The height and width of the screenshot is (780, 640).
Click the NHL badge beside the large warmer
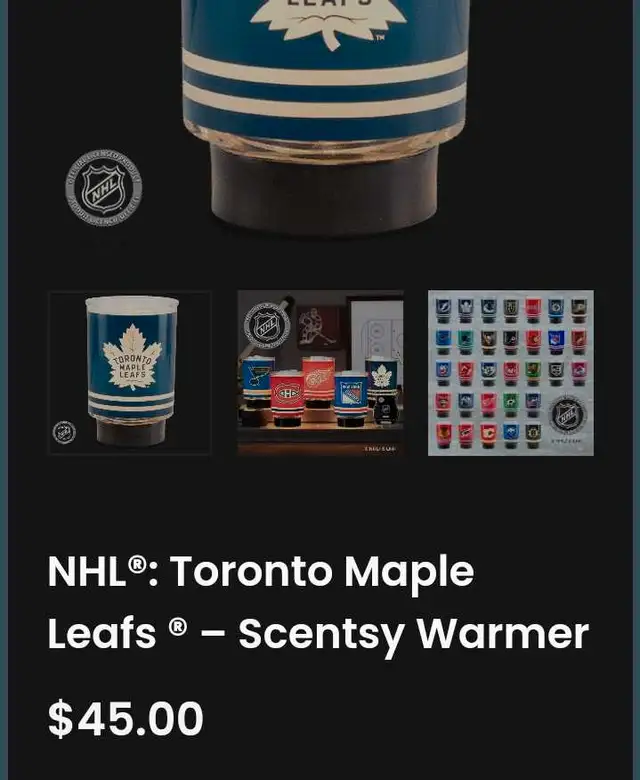[x=104, y=188]
